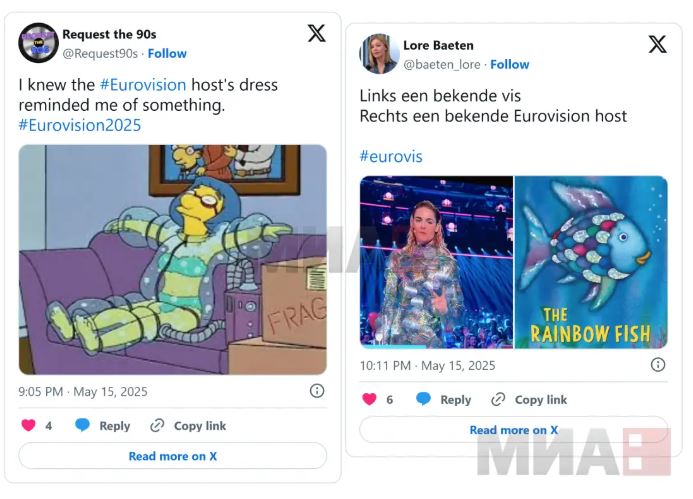693x499 pixels.
Task: Open the #Eurovision hashtag link
Action: pyautogui.click(x=143, y=84)
